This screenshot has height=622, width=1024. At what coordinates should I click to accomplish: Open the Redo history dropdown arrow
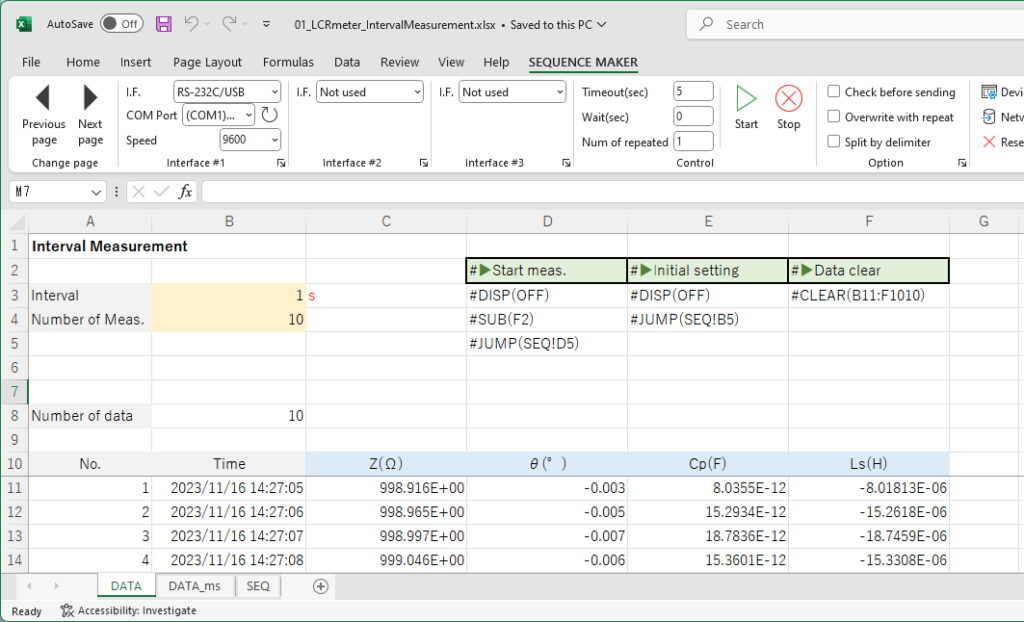point(246,24)
